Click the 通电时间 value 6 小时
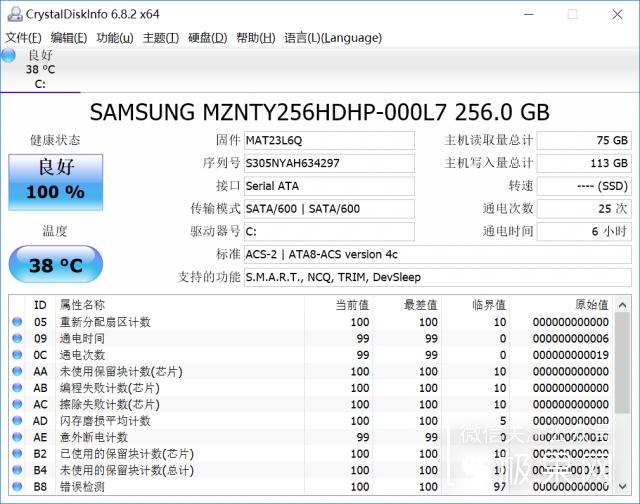Screen dimensions: 640x504 [584, 232]
